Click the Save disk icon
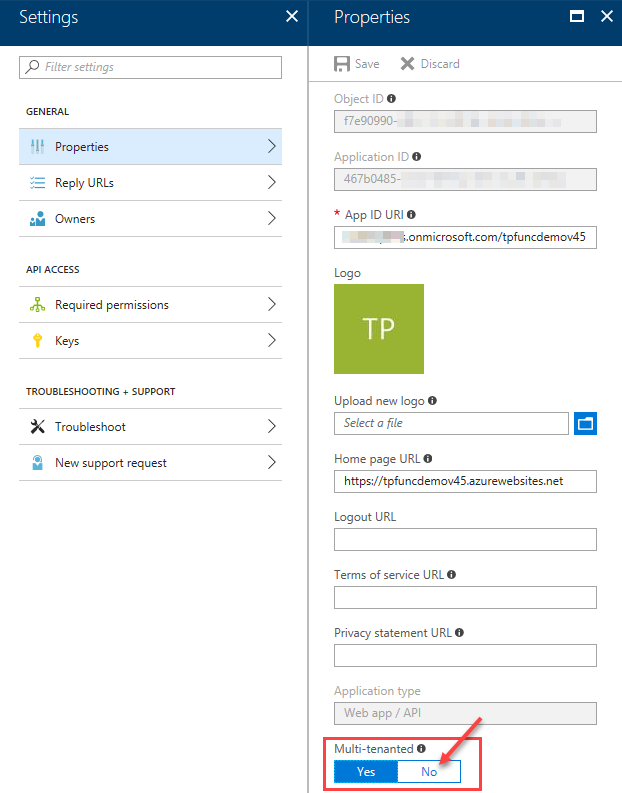This screenshot has width=622, height=793. (x=342, y=64)
